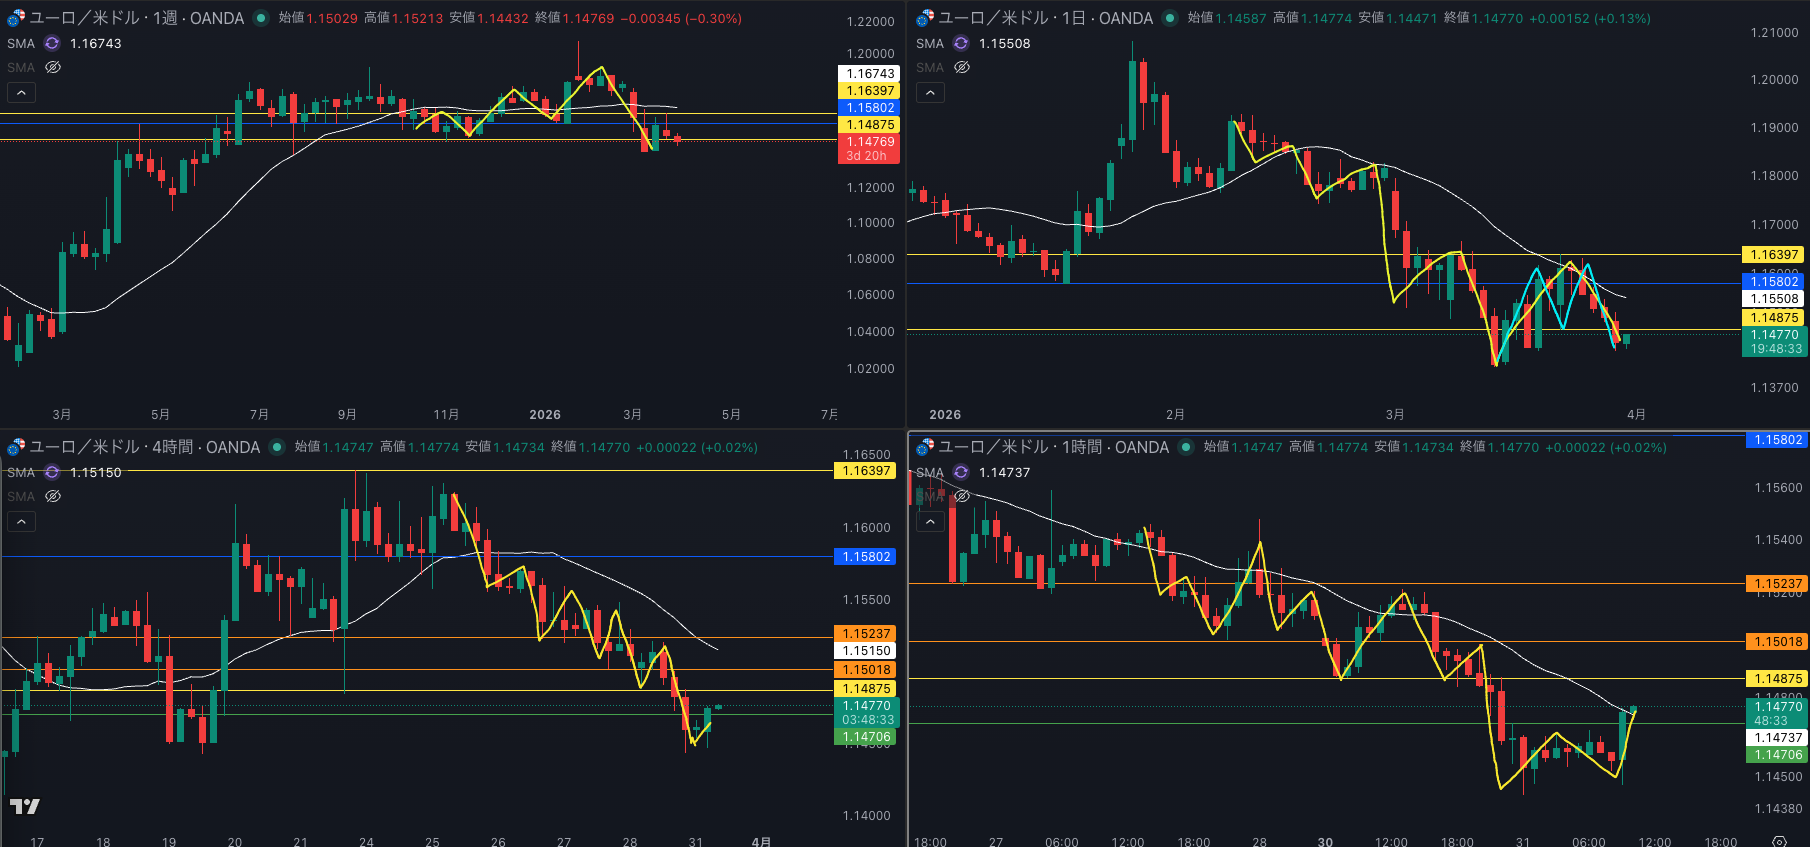1810x847 pixels.
Task: Click the EUR/USD flag icon on weekly chart
Action: 16,18
